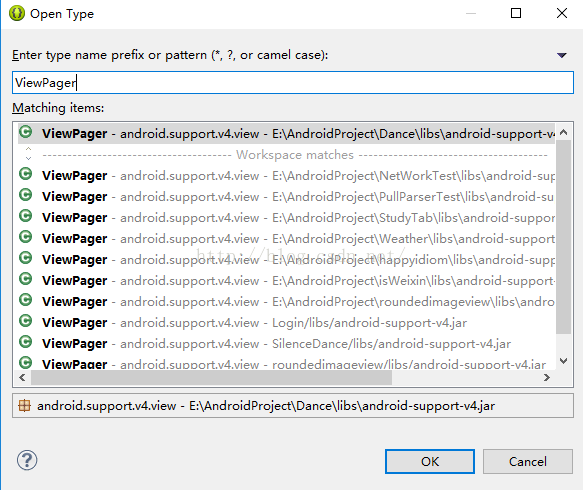Select the ViewPager entry for happyidiom
This screenshot has height=490, width=583.
click(286, 259)
